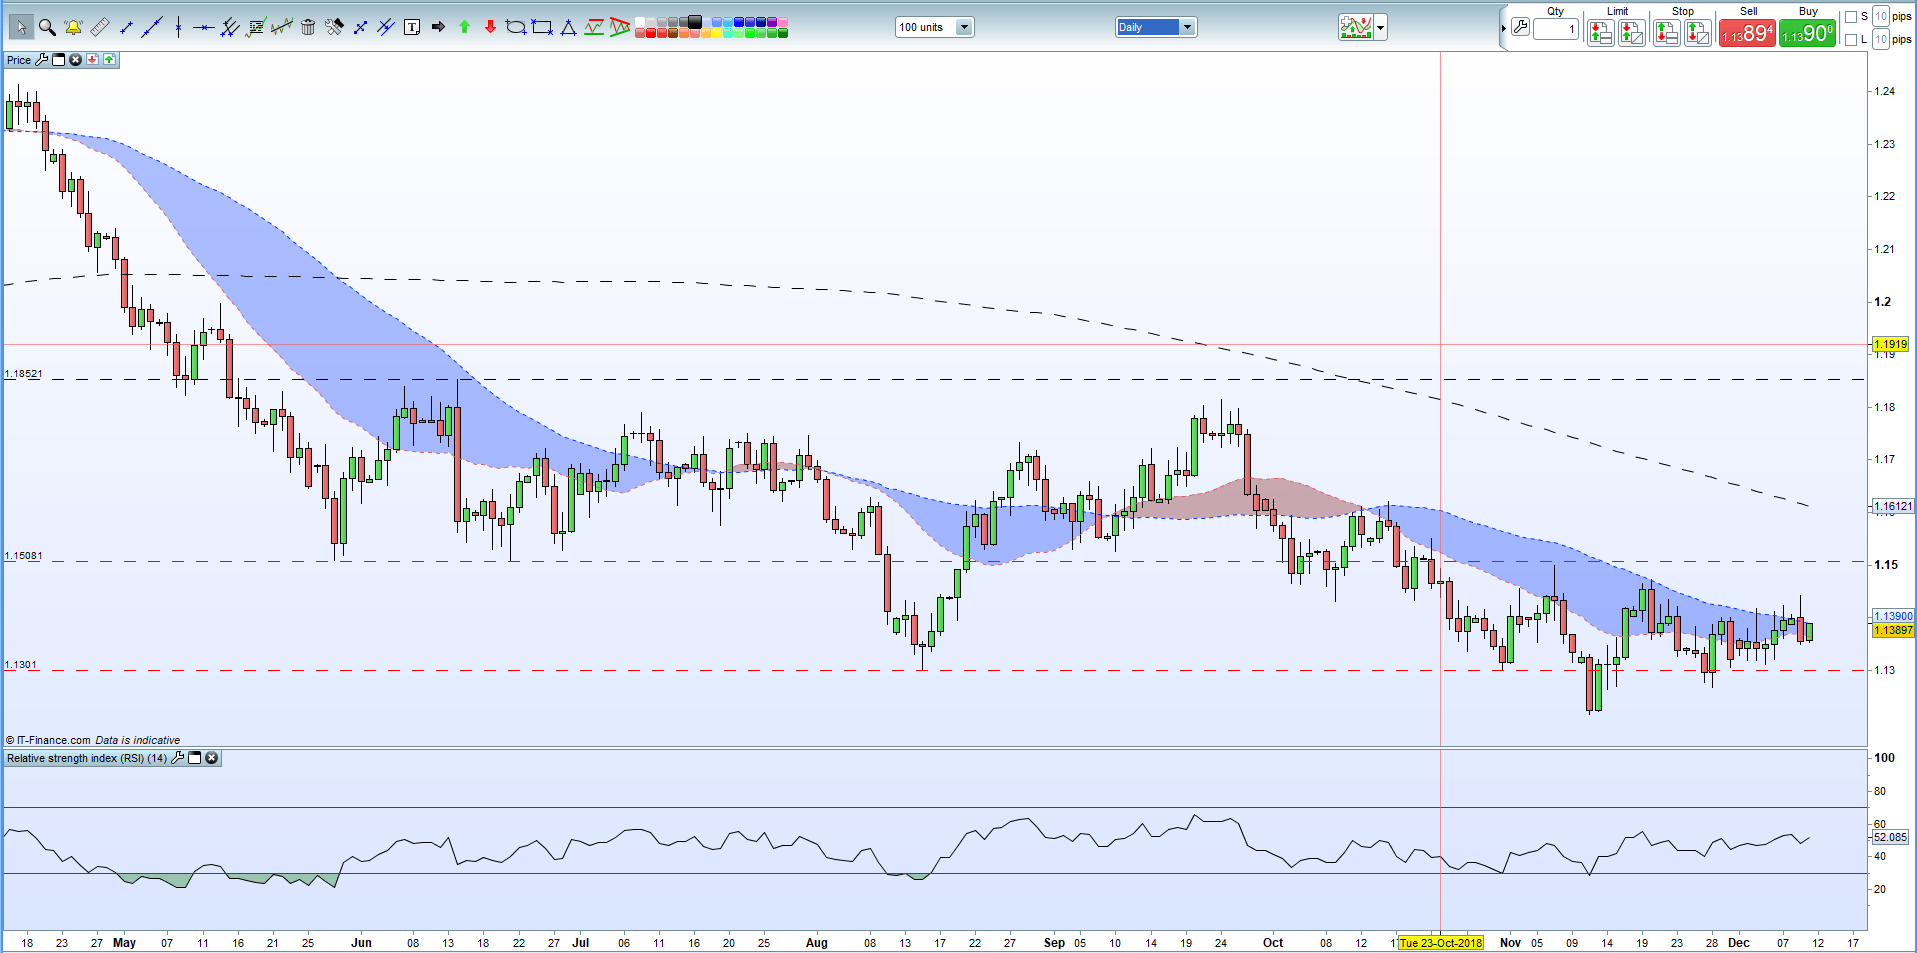Screen dimensions: 1917x953
Task: Draw a triangle shape on chart
Action: pyautogui.click(x=568, y=27)
